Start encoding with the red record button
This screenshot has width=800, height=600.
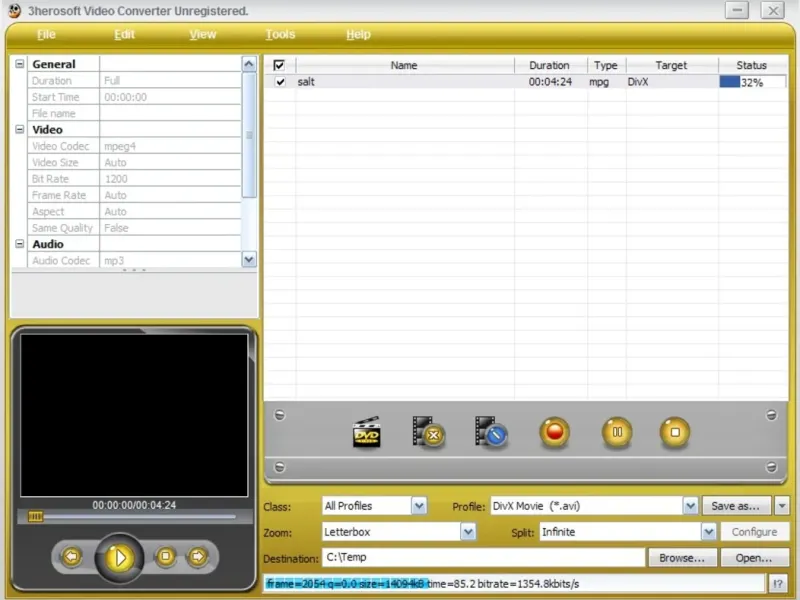(554, 433)
